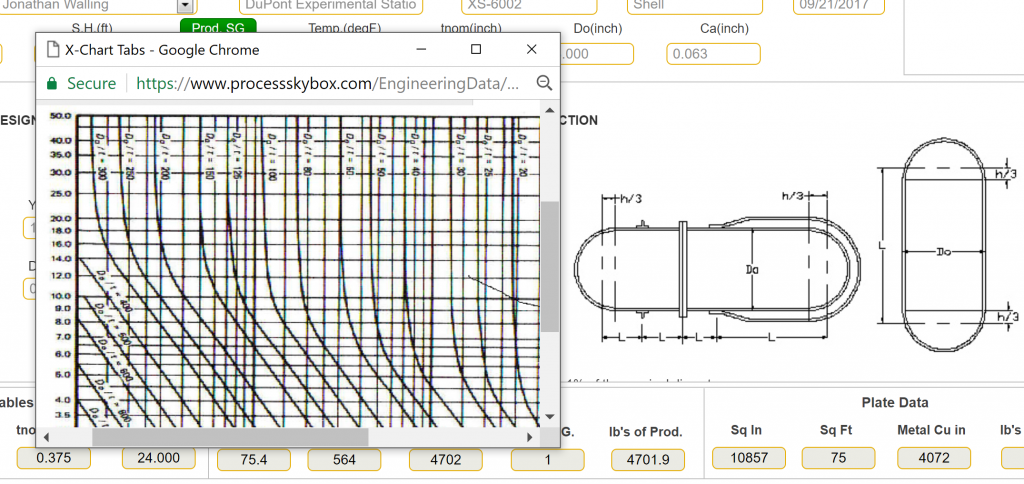
Task: Click the Shell input field
Action: tap(695, 5)
